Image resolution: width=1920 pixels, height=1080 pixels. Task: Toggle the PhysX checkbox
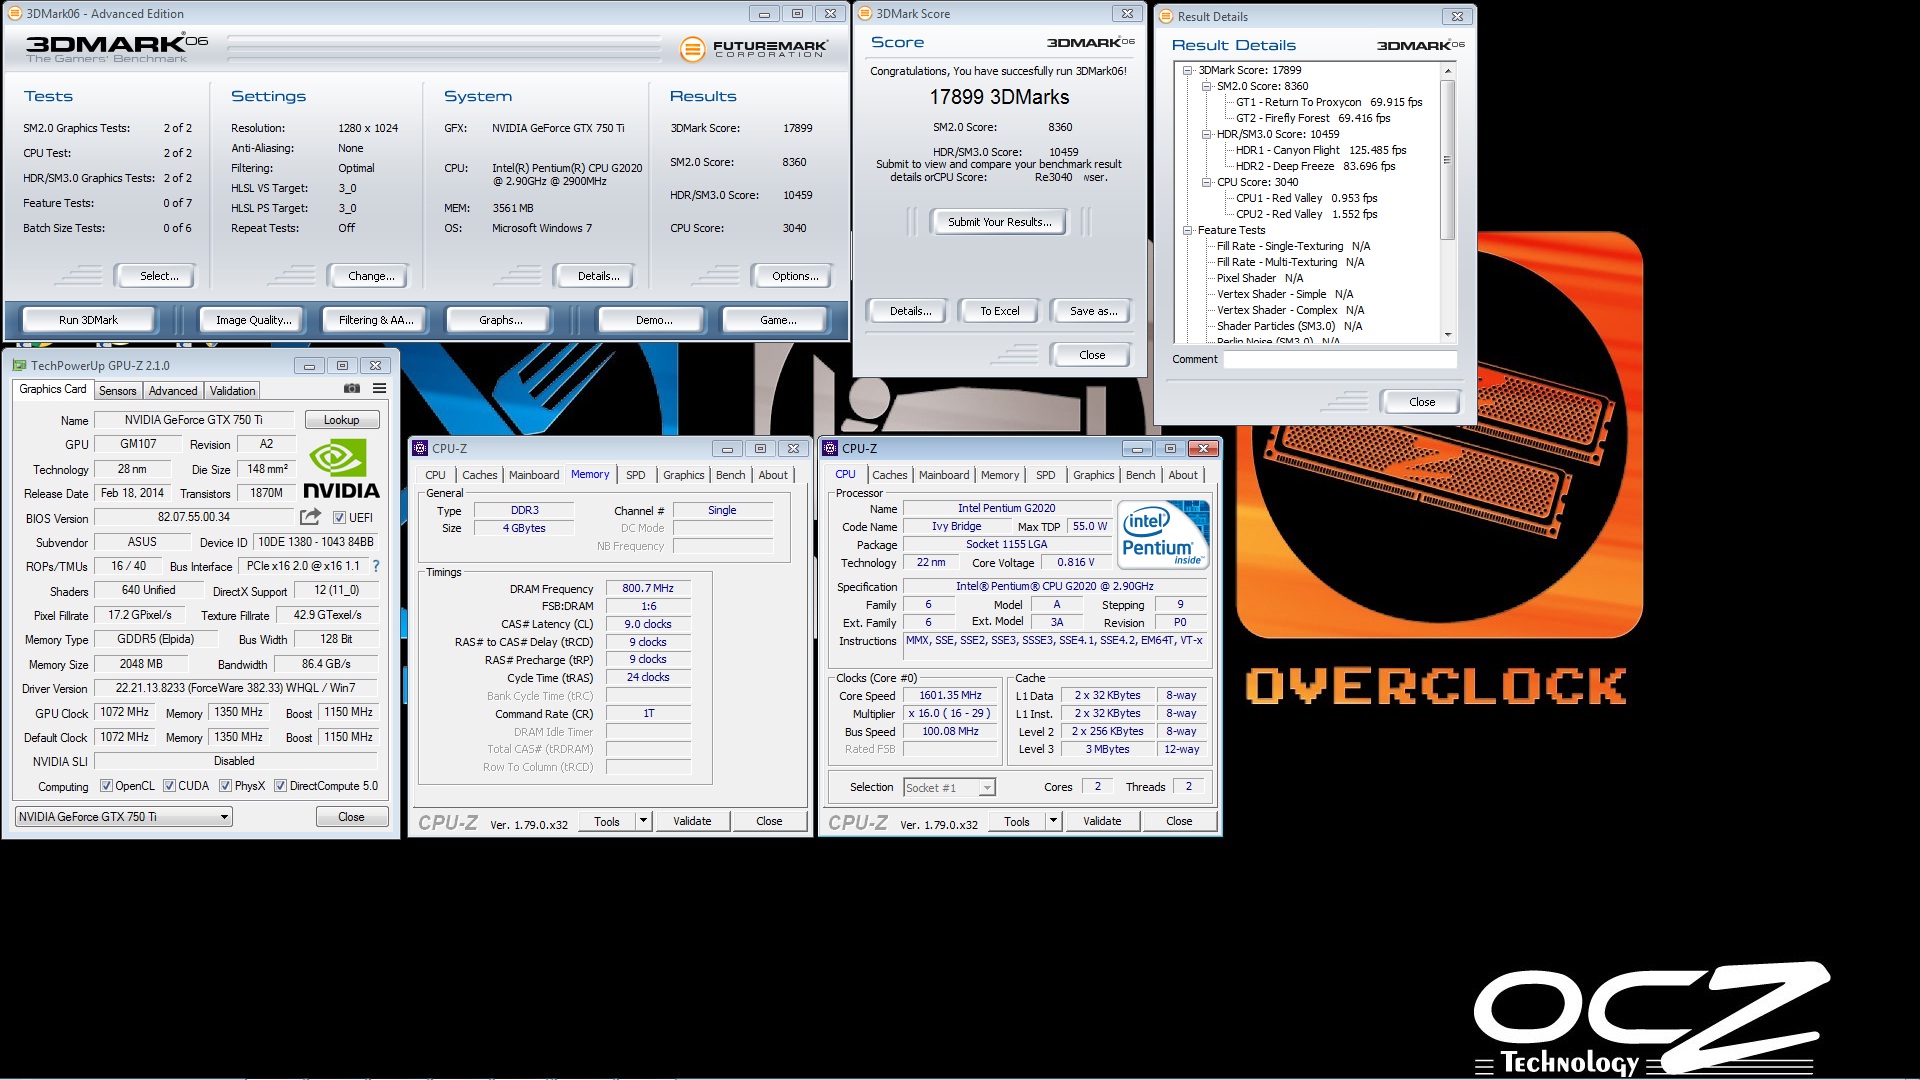coord(225,785)
